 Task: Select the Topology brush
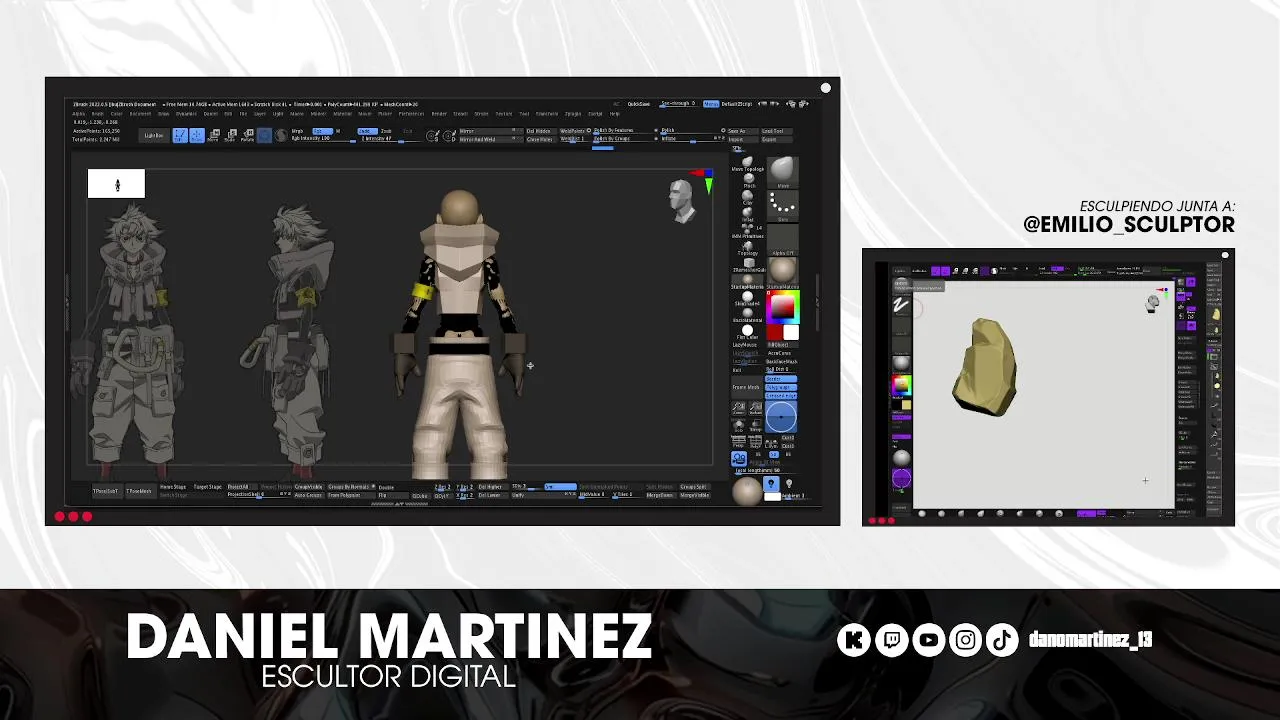[748, 248]
